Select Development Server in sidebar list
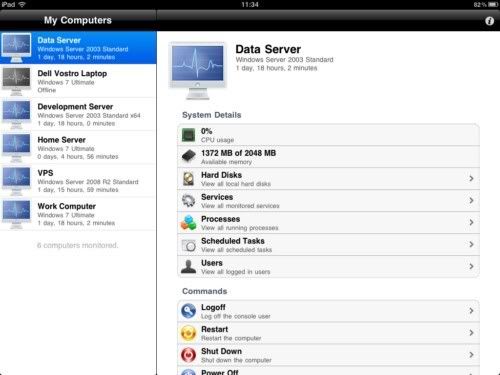 coord(78,114)
